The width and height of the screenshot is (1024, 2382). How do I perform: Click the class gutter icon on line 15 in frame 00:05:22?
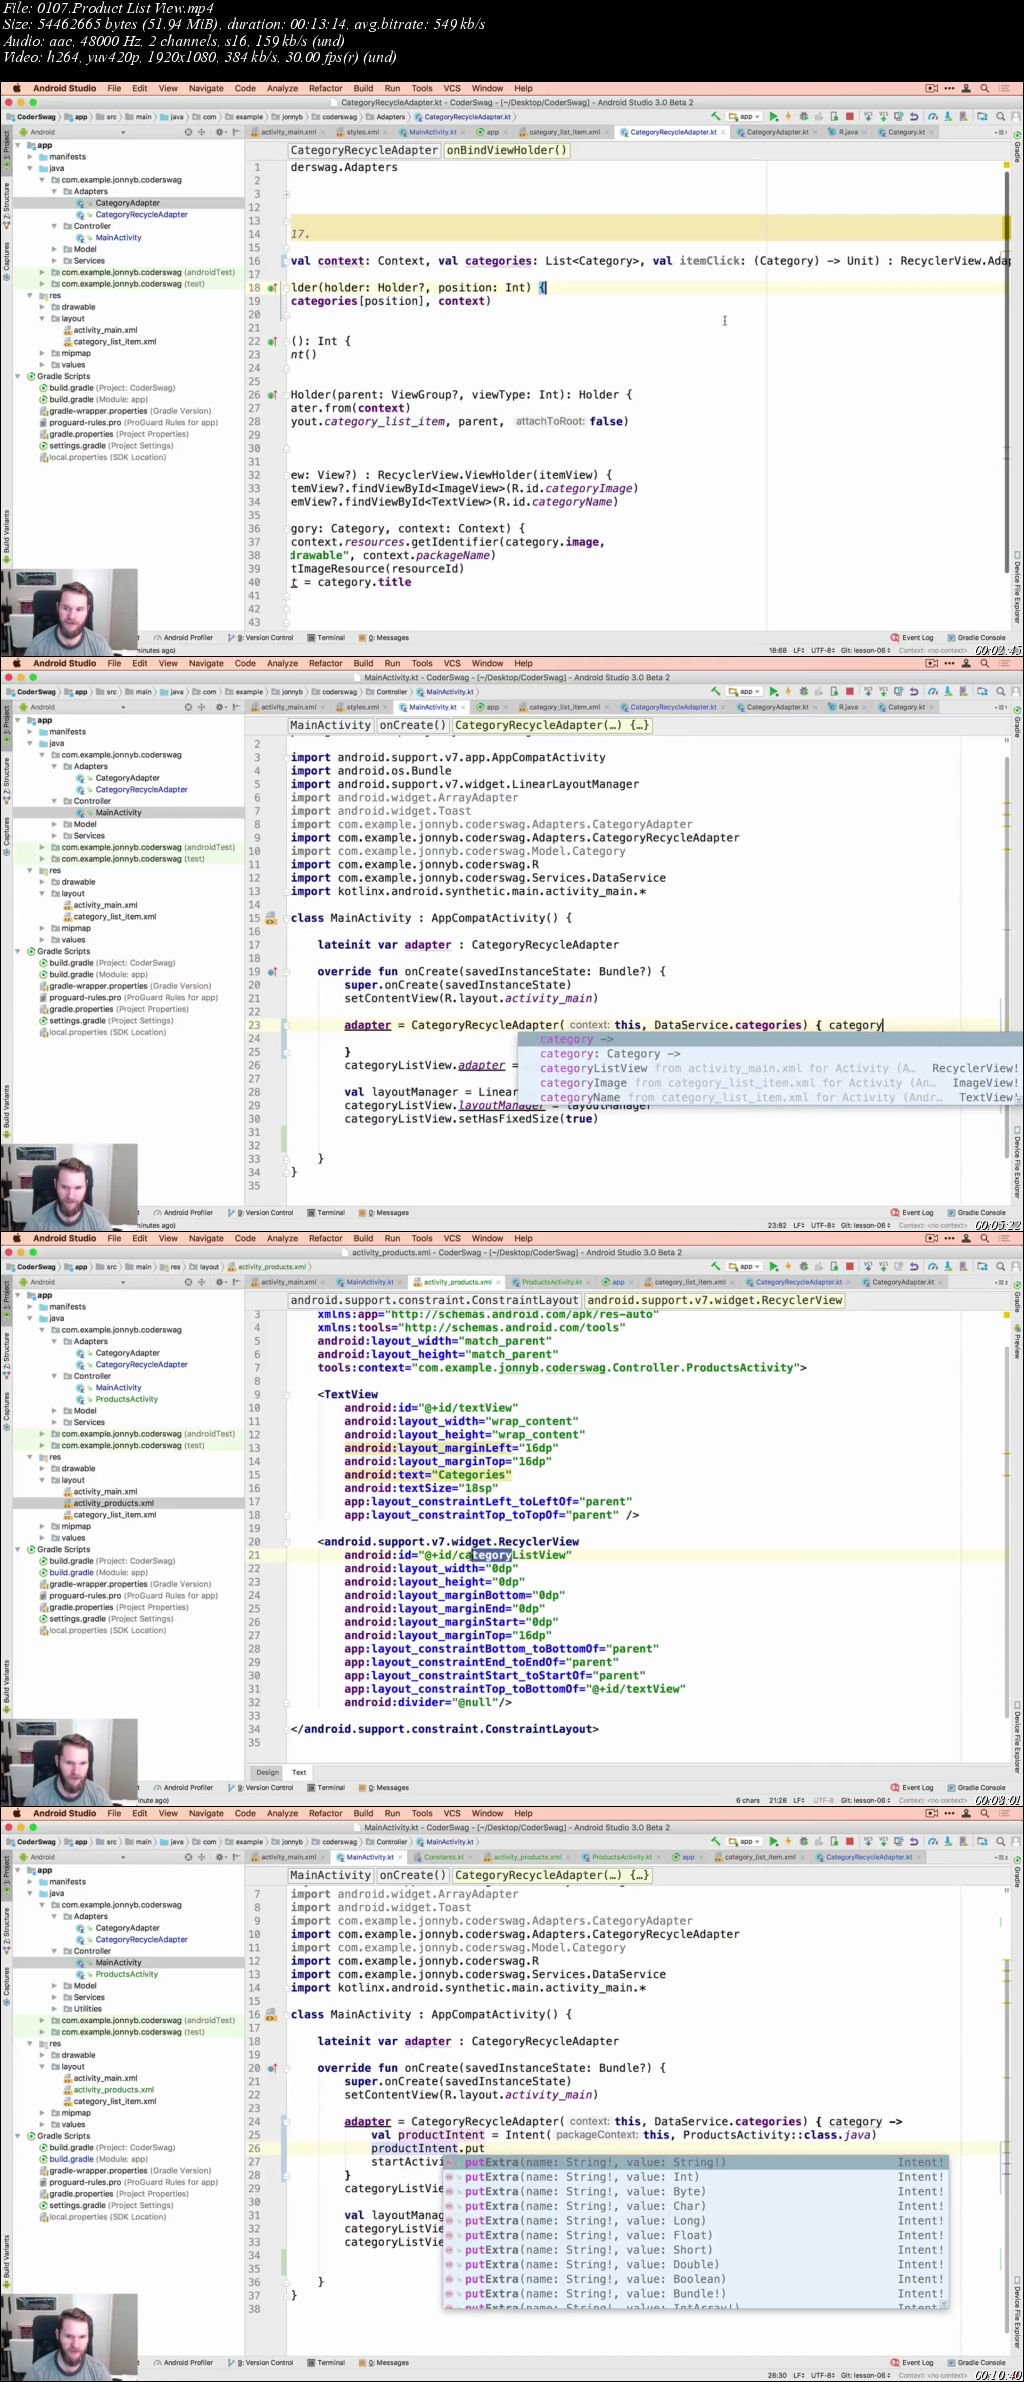(x=270, y=918)
